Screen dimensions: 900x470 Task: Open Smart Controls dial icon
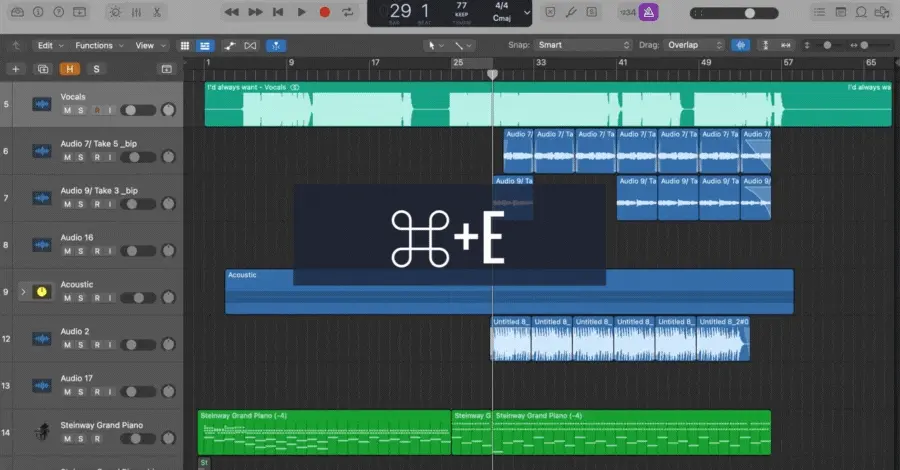click(115, 12)
